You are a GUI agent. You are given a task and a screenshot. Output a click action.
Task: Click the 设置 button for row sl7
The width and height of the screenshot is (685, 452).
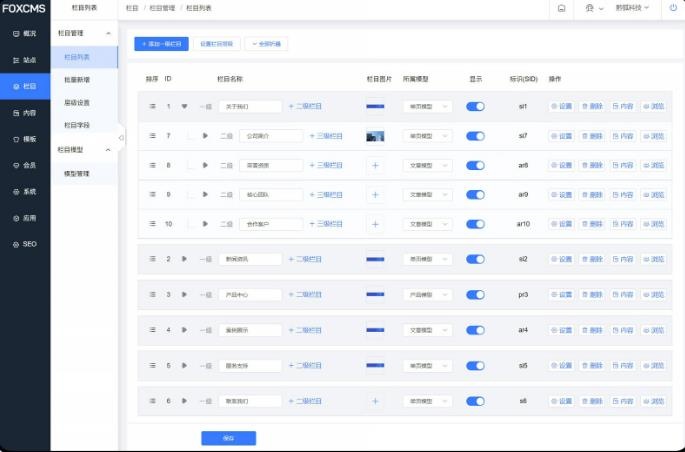click(x=562, y=135)
